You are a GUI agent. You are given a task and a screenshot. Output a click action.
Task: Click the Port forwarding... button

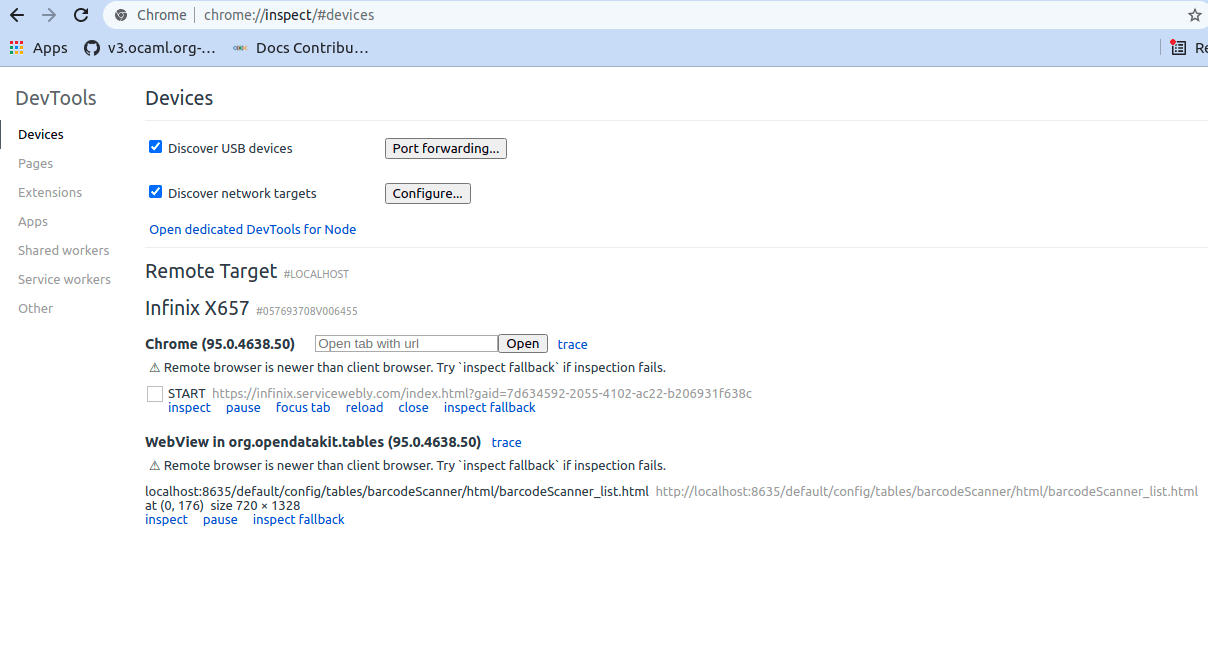click(x=446, y=148)
